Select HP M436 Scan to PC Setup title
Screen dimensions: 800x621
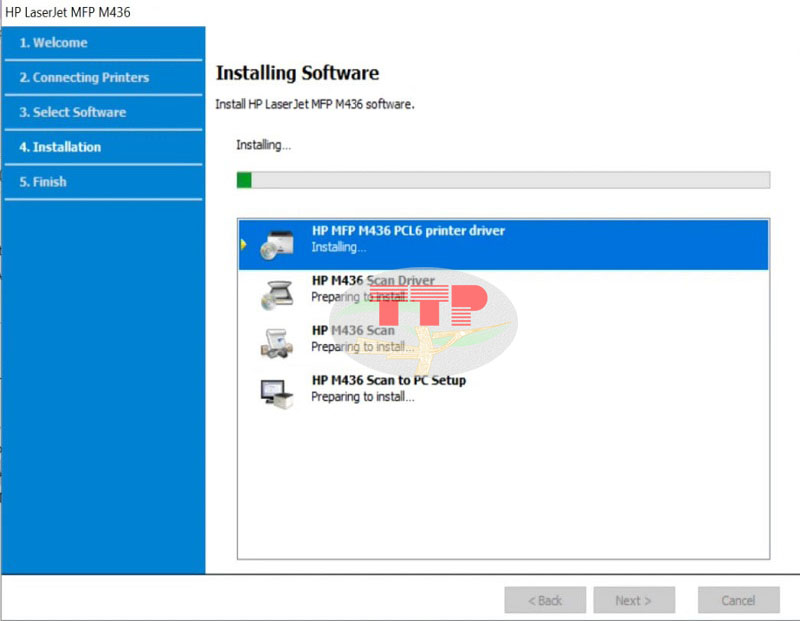tap(389, 380)
